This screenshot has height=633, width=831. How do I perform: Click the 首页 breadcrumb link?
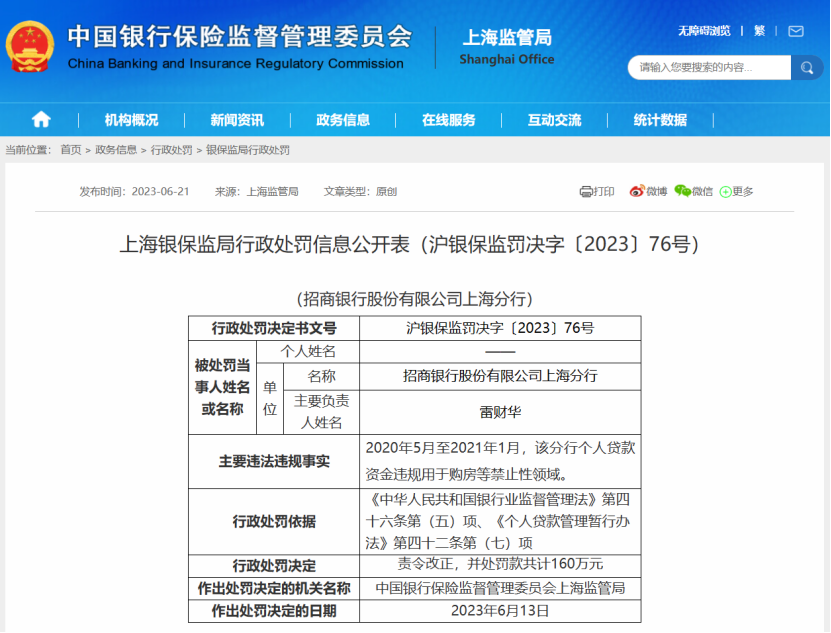(x=70, y=150)
